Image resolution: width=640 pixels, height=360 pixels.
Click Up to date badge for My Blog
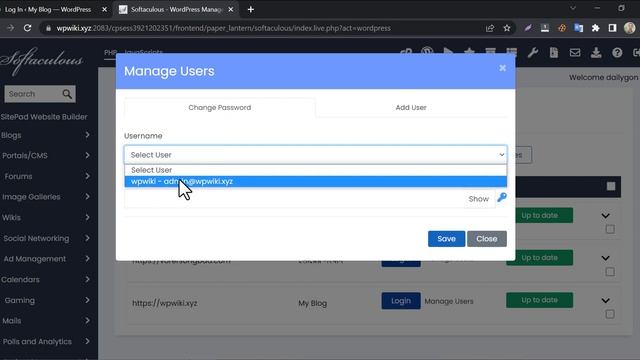point(539,300)
